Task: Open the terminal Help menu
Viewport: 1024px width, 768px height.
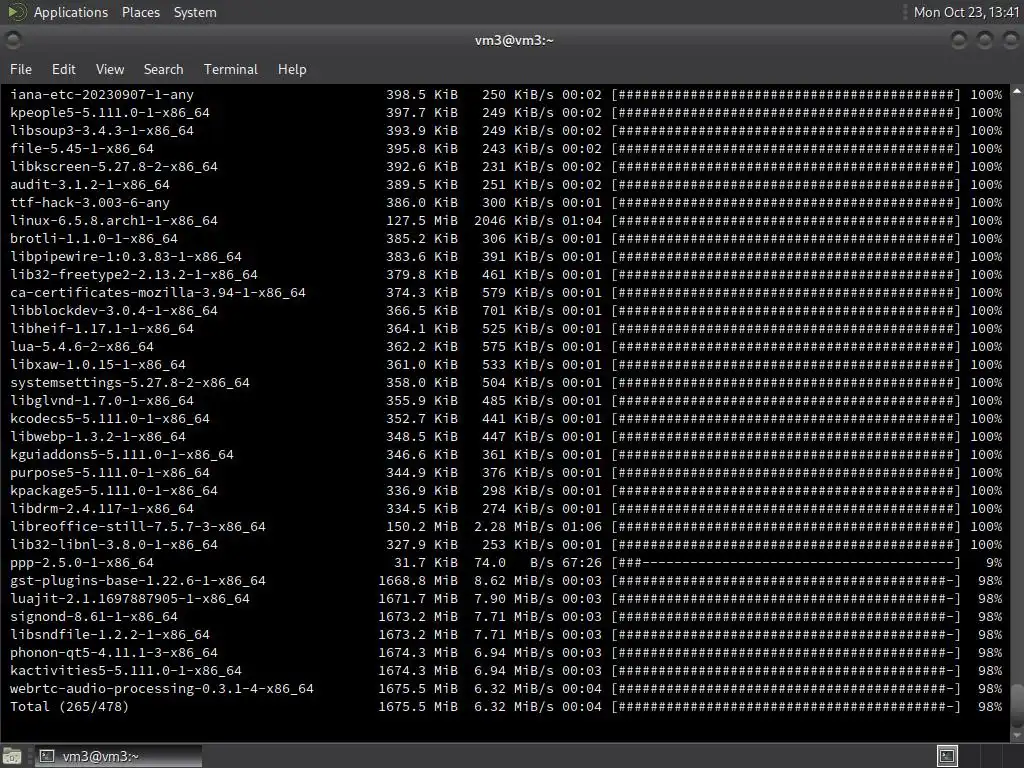Action: point(292,69)
